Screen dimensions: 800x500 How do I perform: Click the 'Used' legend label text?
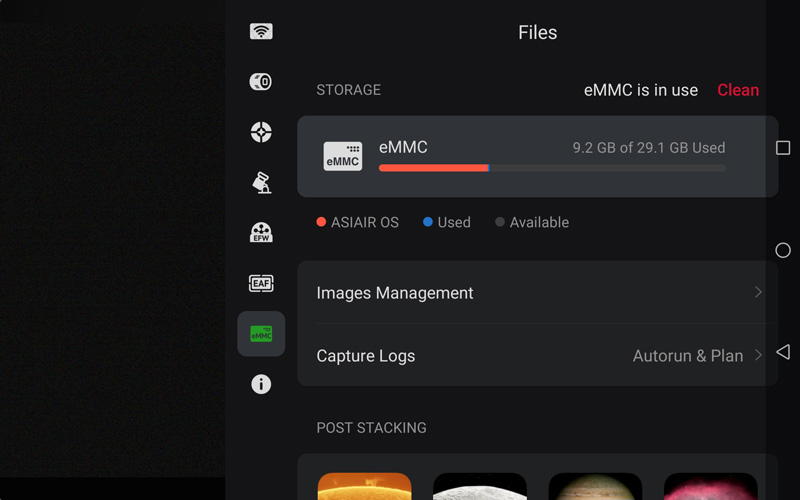[x=454, y=222]
